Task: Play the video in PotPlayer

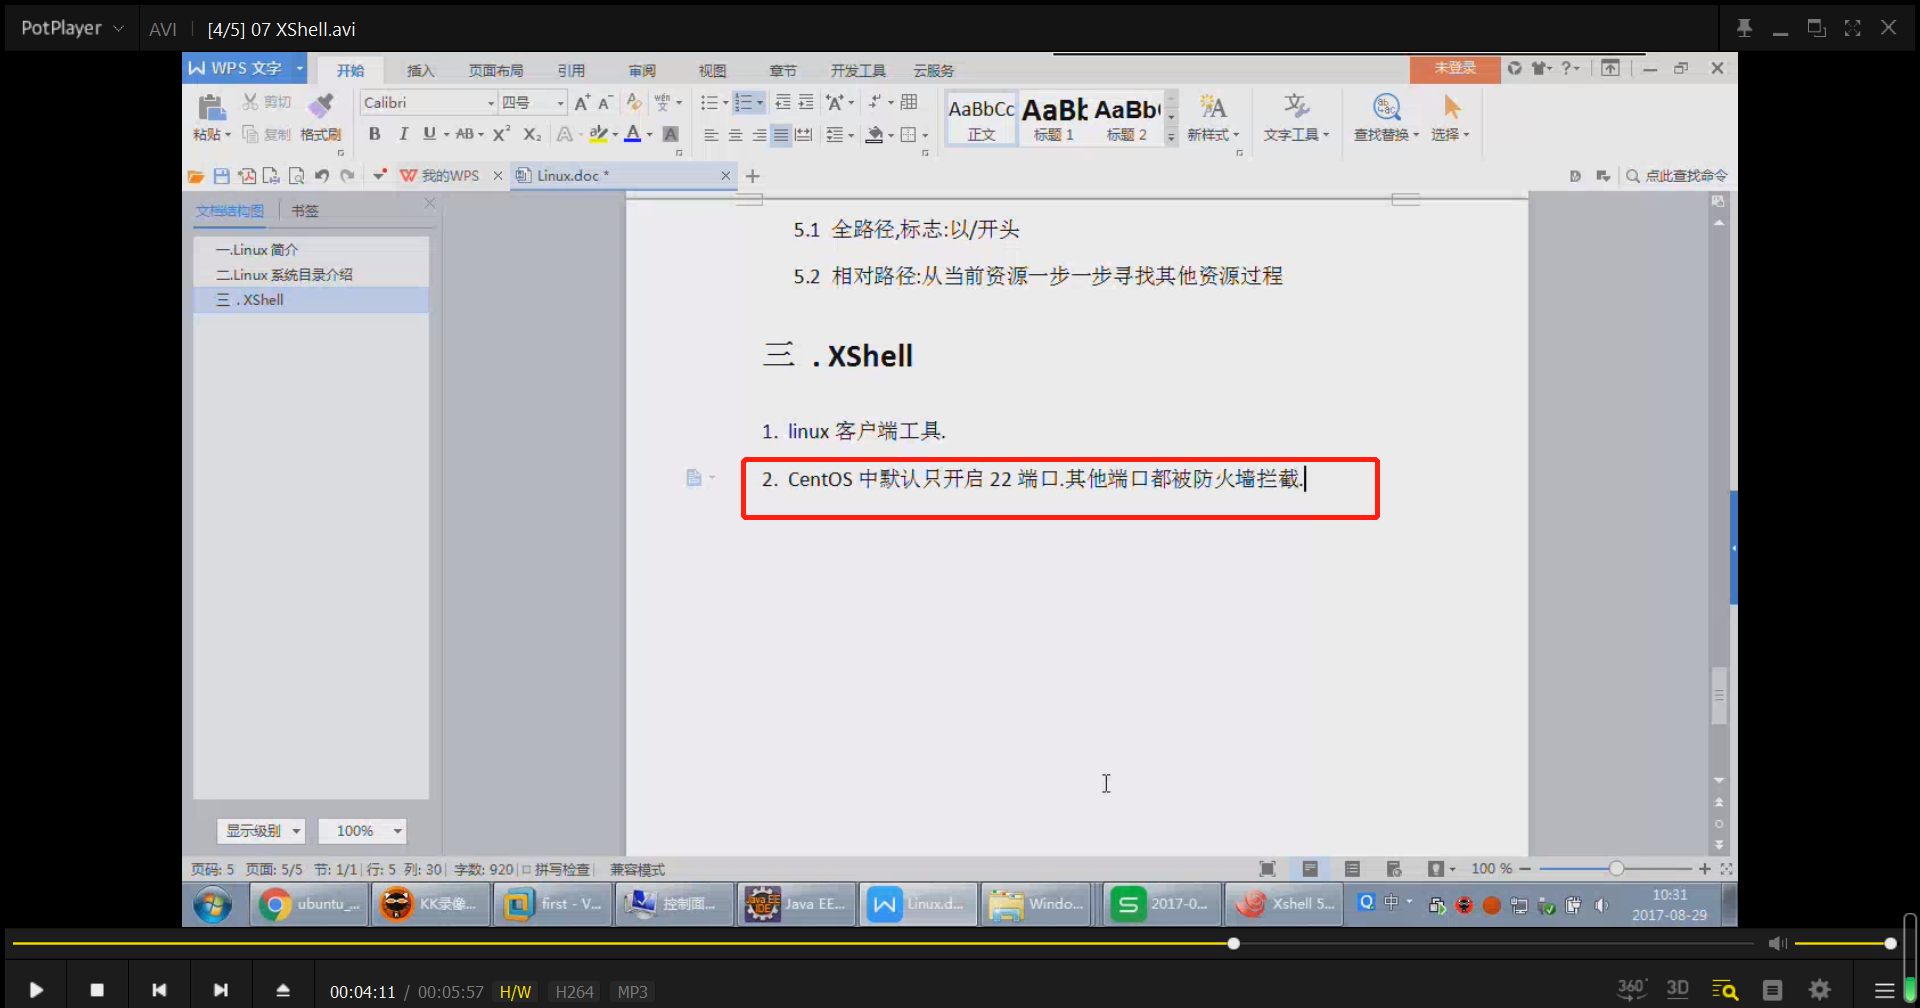Action: 36,990
